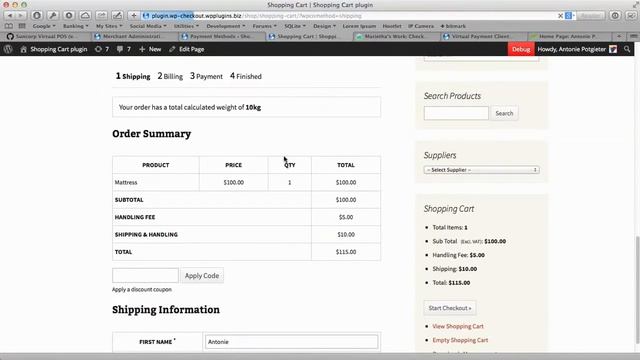Click the $115.00 total in order summary table

(x=346, y=252)
